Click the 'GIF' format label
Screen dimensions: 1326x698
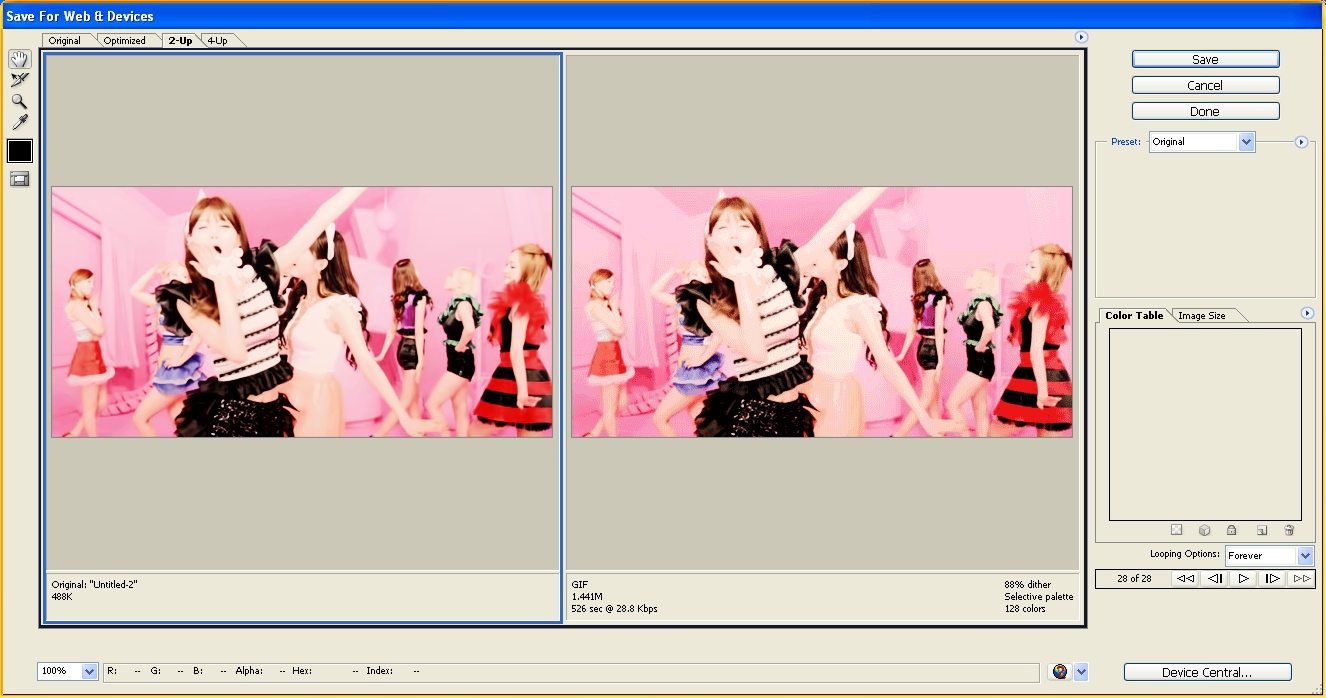coord(579,584)
